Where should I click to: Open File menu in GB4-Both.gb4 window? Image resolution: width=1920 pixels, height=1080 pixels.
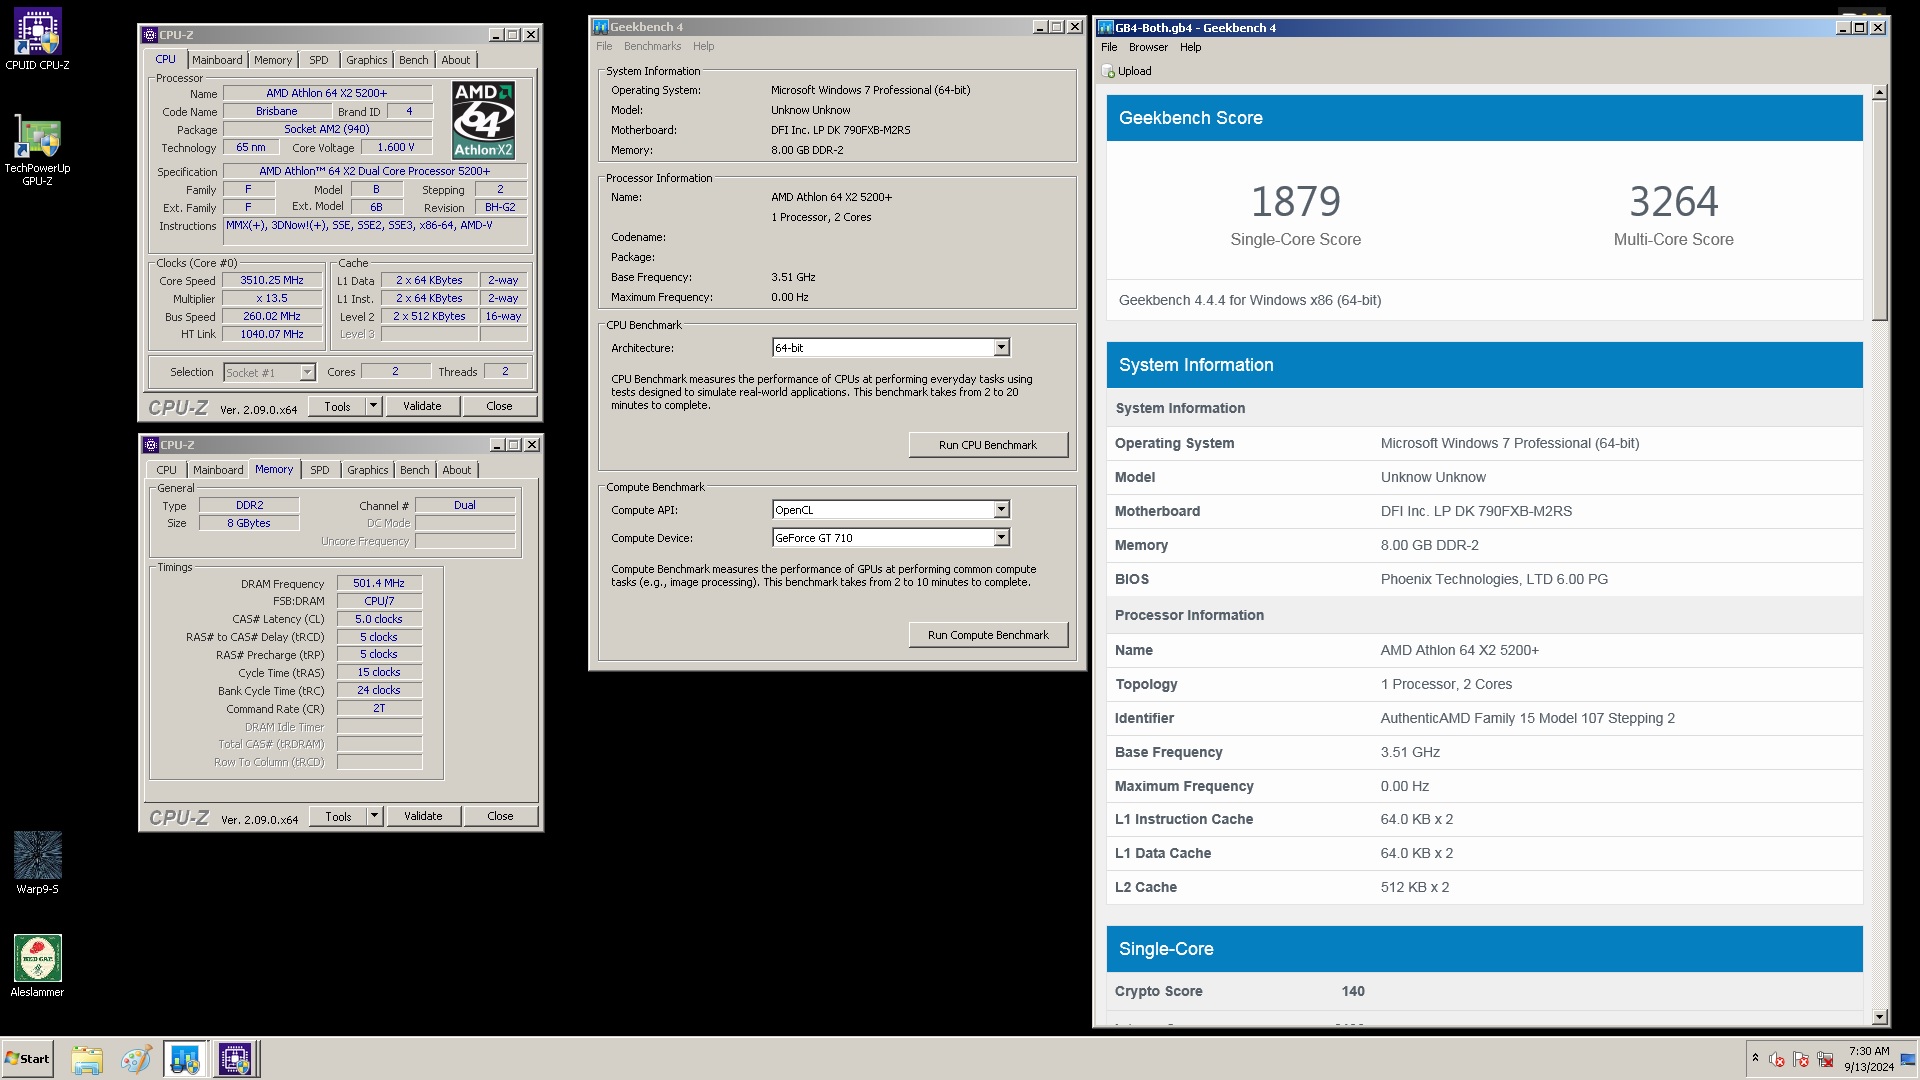(x=1109, y=47)
